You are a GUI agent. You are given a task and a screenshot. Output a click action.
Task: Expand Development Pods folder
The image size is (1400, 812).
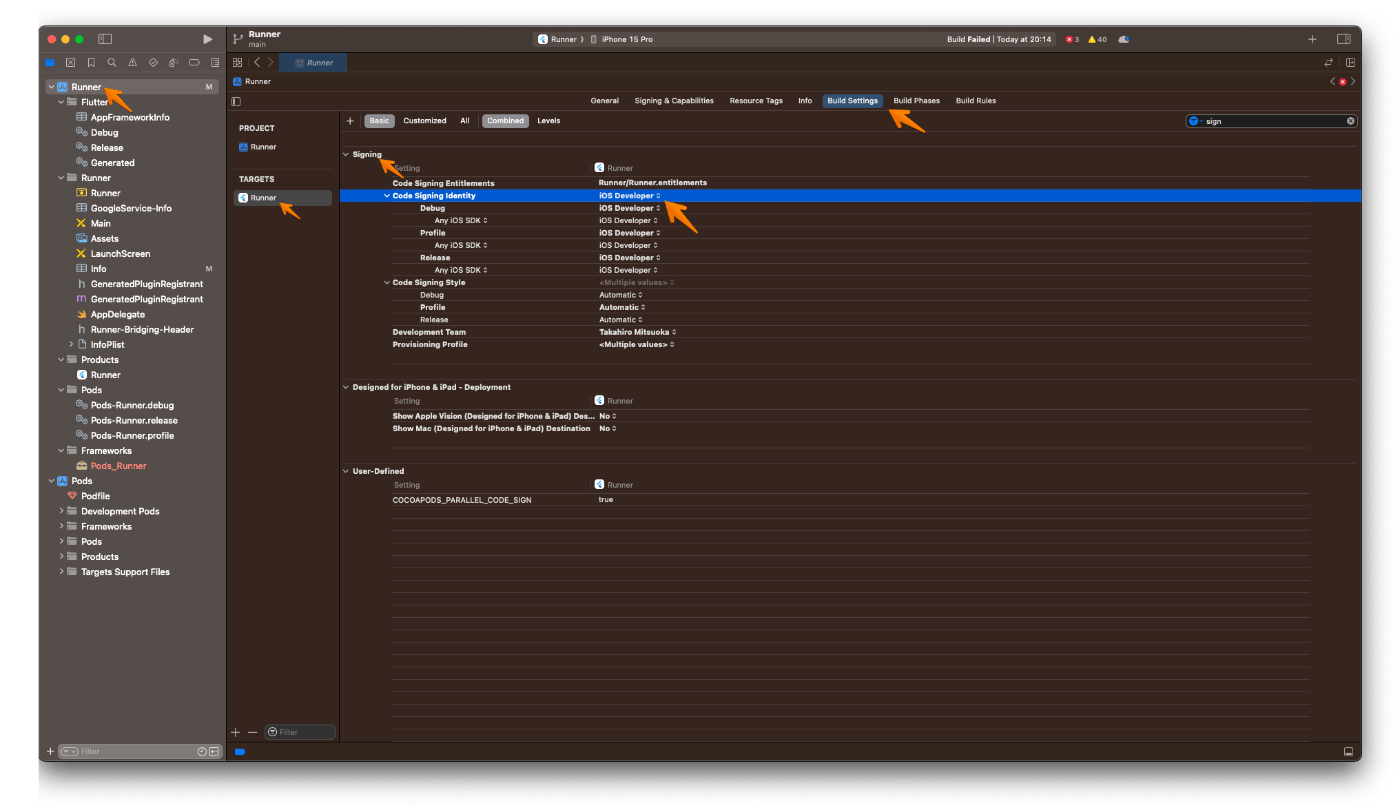pyautogui.click(x=61, y=511)
